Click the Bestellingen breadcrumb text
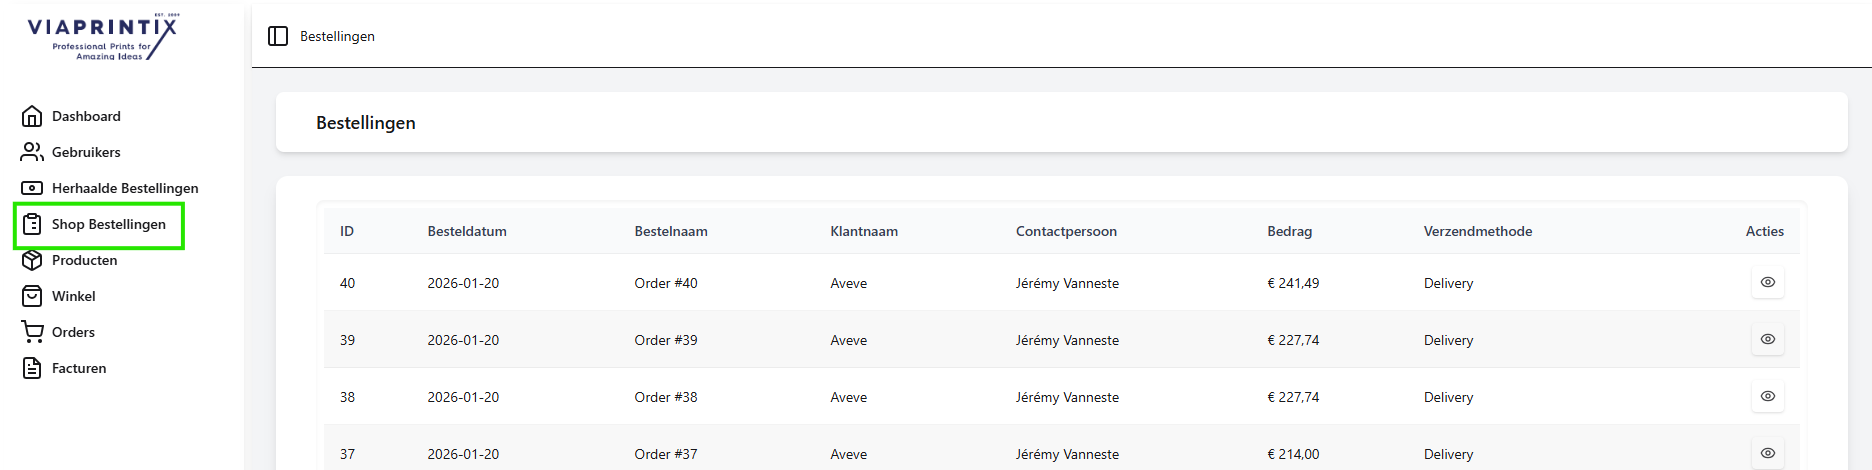The width and height of the screenshot is (1872, 470). (x=337, y=36)
